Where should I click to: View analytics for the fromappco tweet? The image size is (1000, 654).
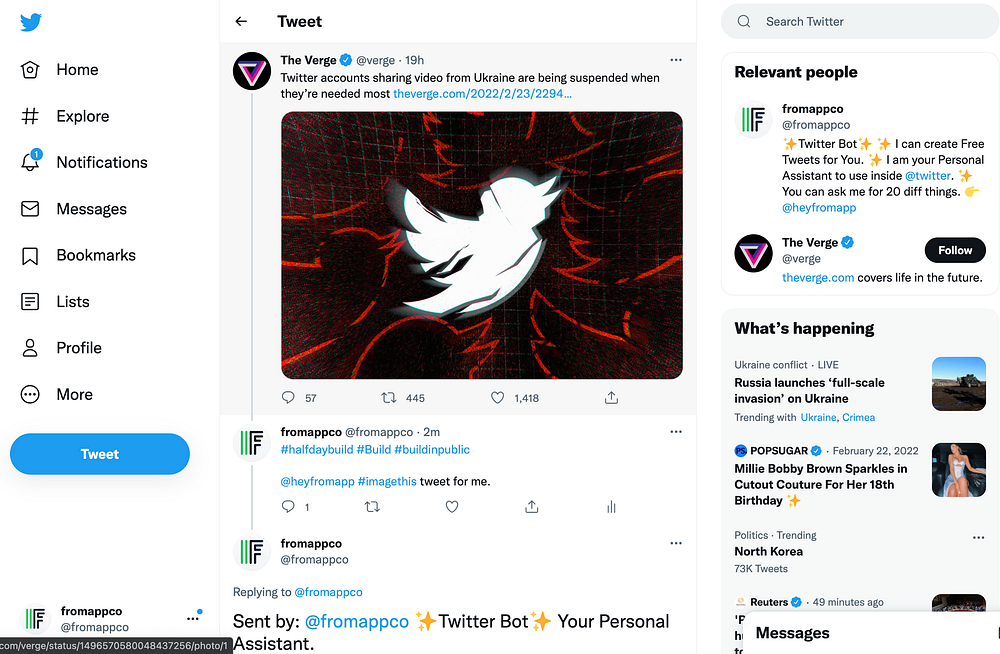(611, 507)
